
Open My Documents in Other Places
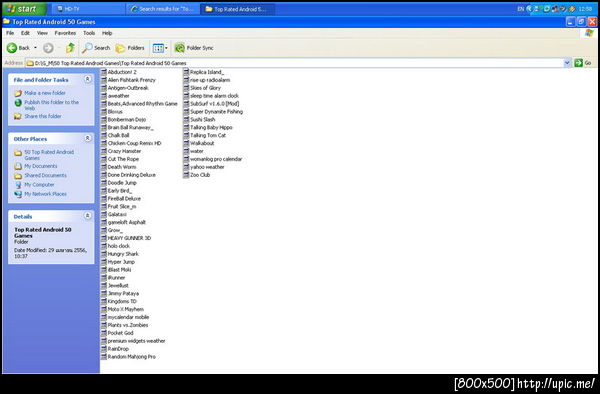[x=41, y=166]
